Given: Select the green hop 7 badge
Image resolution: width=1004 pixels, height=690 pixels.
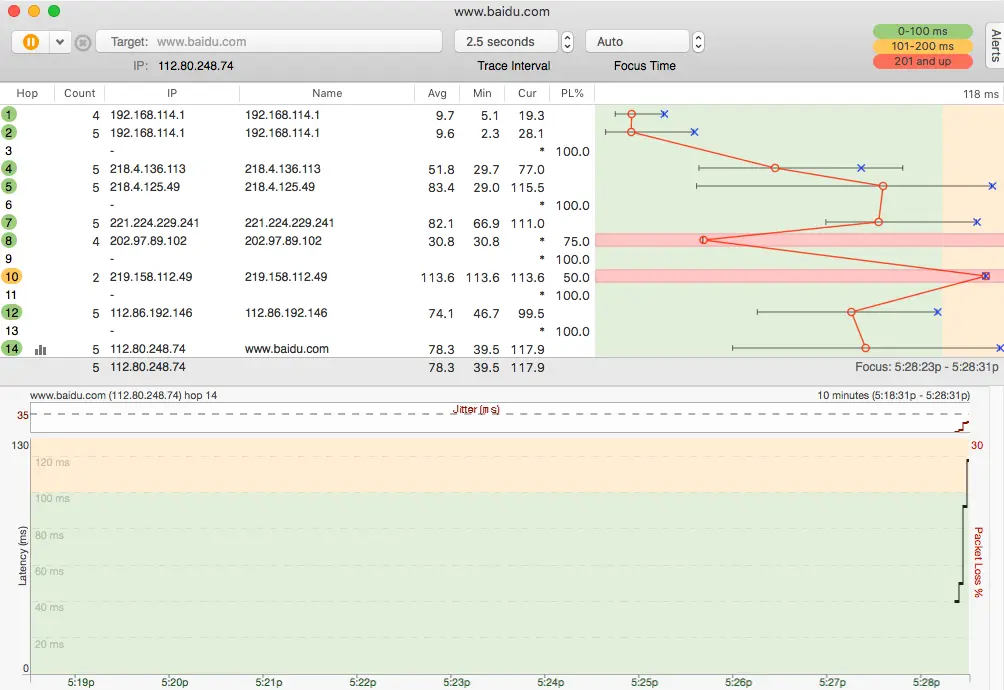Looking at the screenshot, I should (x=9, y=222).
